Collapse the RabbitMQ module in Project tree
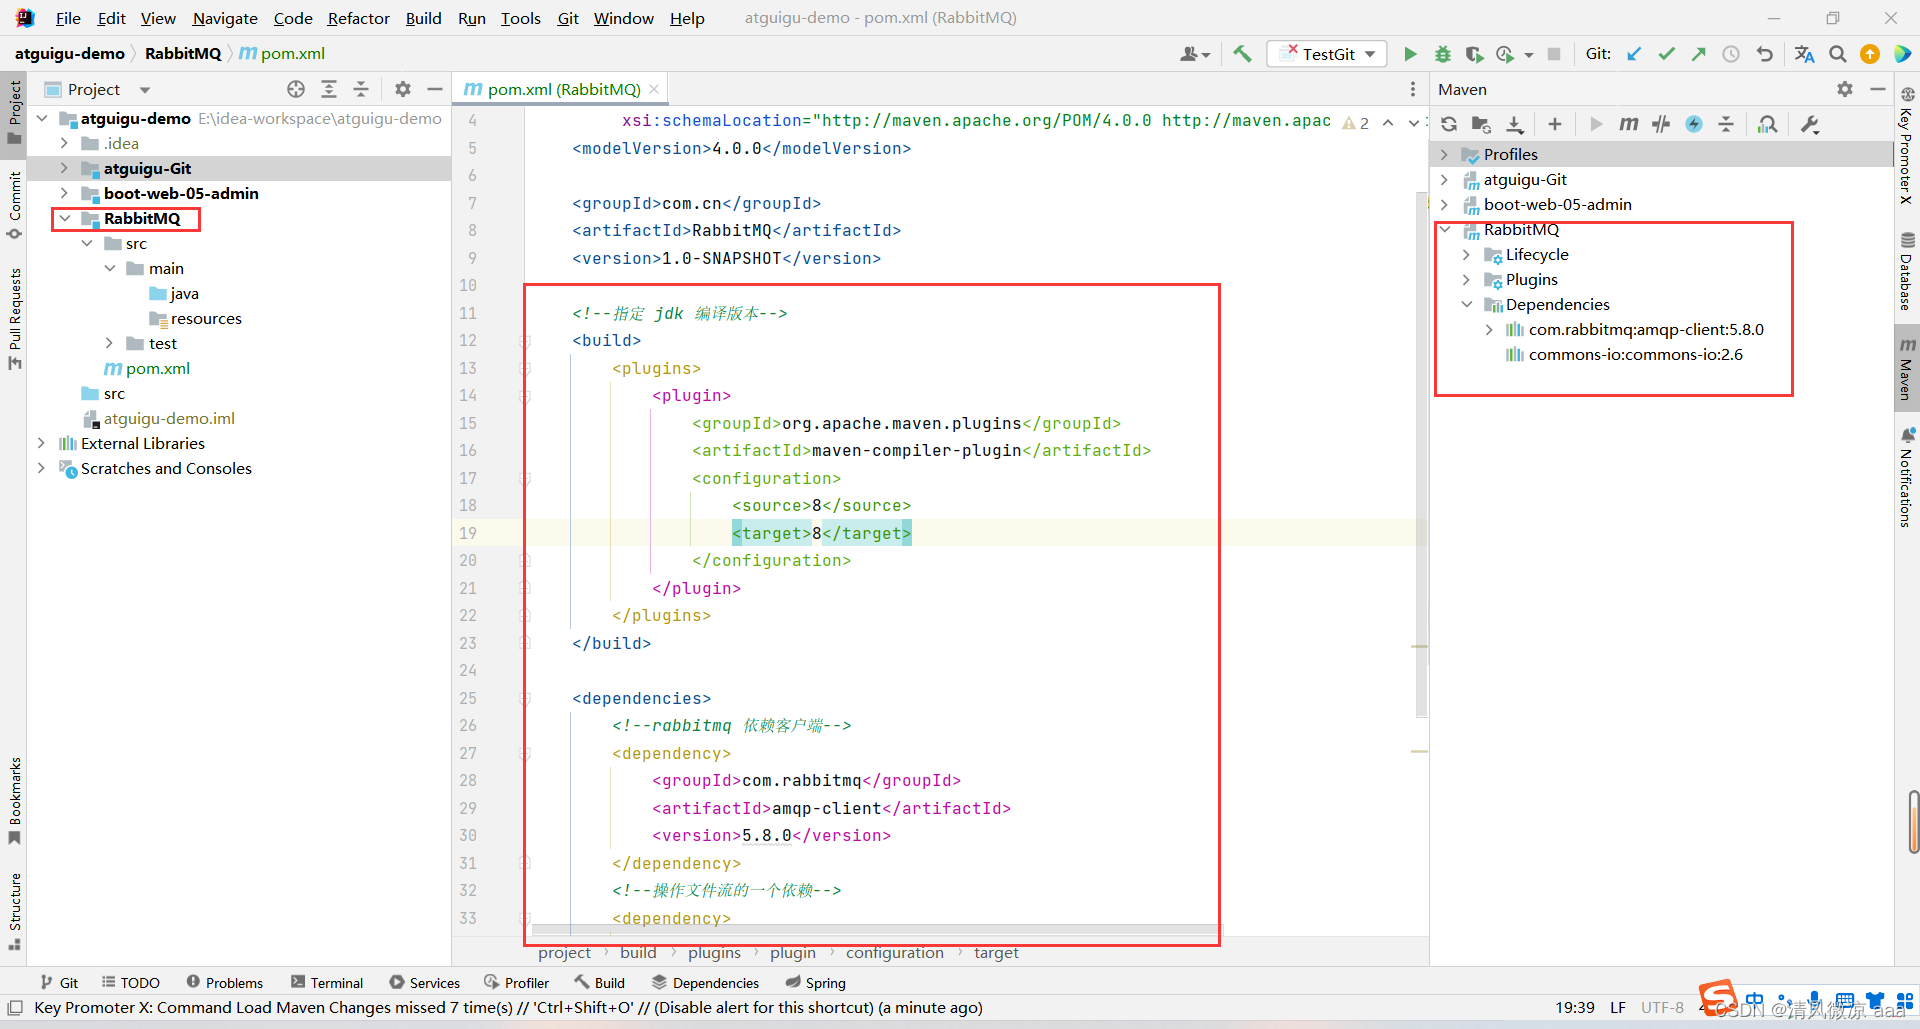This screenshot has width=1920, height=1029. (64, 219)
